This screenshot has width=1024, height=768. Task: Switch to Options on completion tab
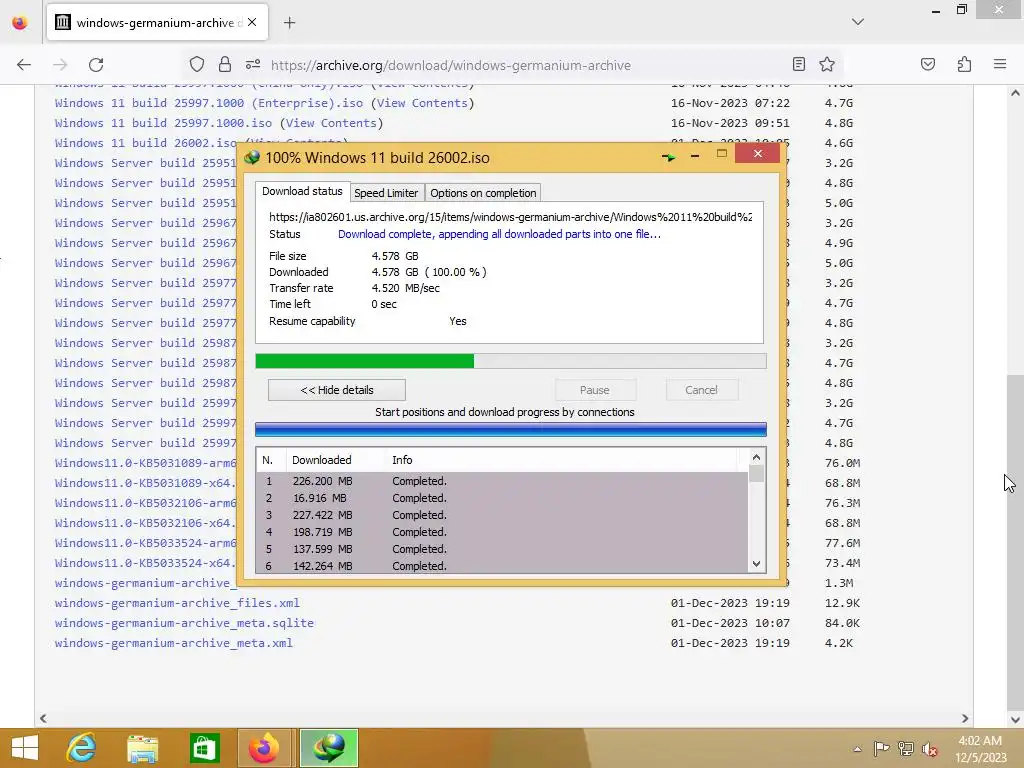coord(483,193)
